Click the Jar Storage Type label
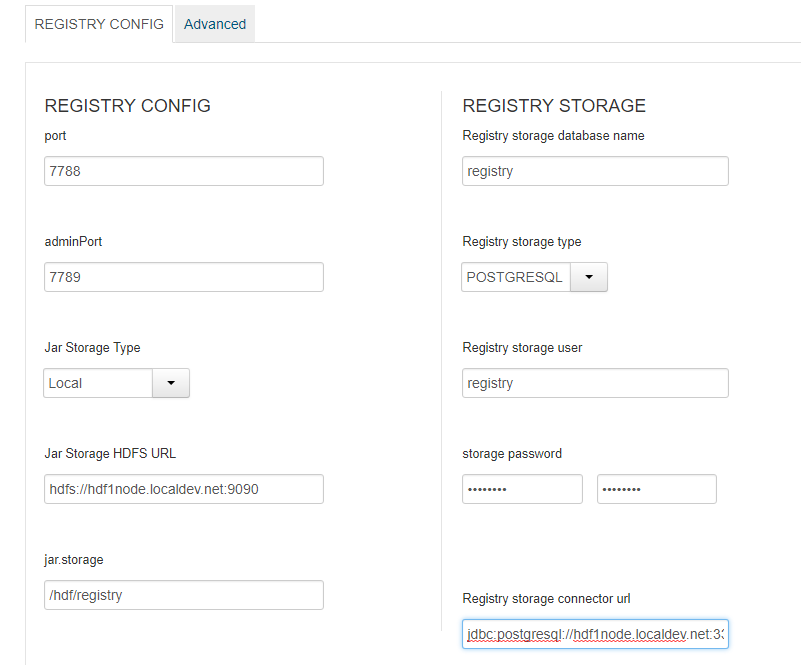This screenshot has height=665, width=801. click(x=93, y=348)
